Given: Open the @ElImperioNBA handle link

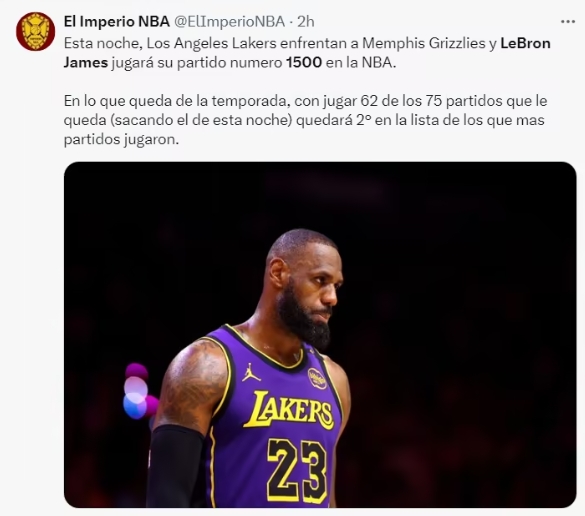Looking at the screenshot, I should (x=229, y=22).
